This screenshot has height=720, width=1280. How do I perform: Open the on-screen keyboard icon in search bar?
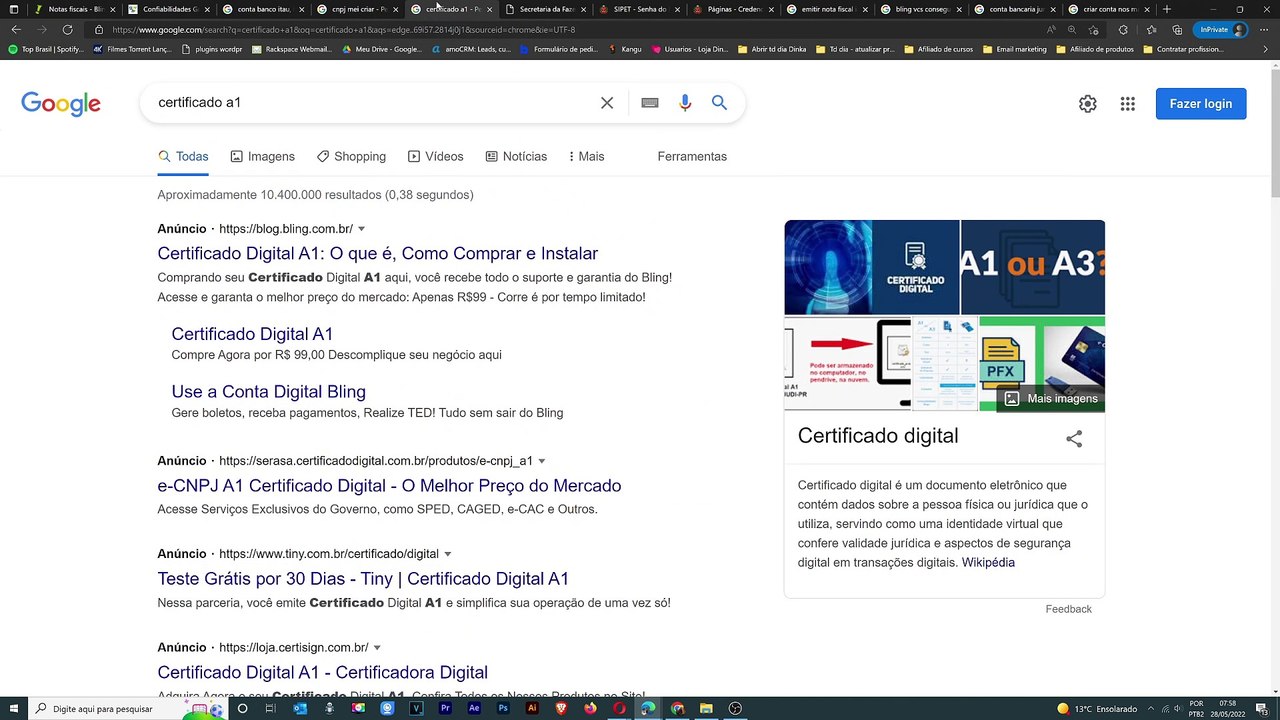[x=650, y=103]
